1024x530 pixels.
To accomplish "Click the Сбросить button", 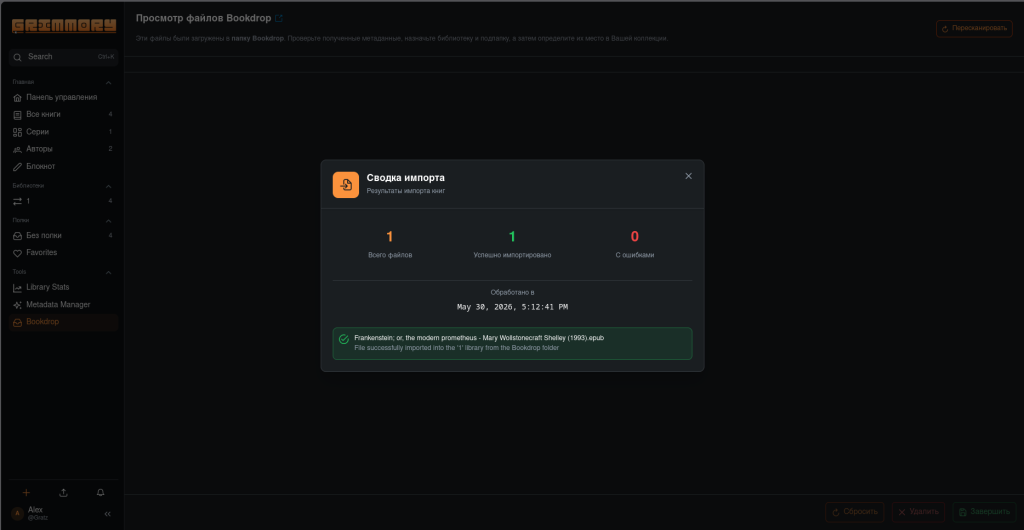I will pos(855,512).
